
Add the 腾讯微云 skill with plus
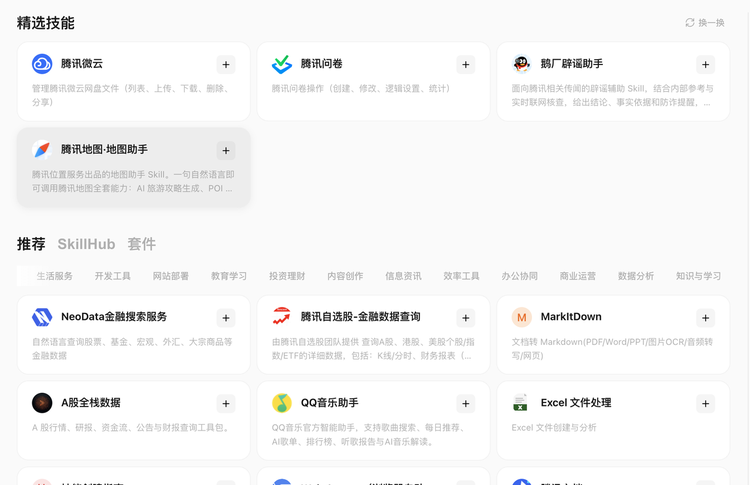(x=226, y=65)
